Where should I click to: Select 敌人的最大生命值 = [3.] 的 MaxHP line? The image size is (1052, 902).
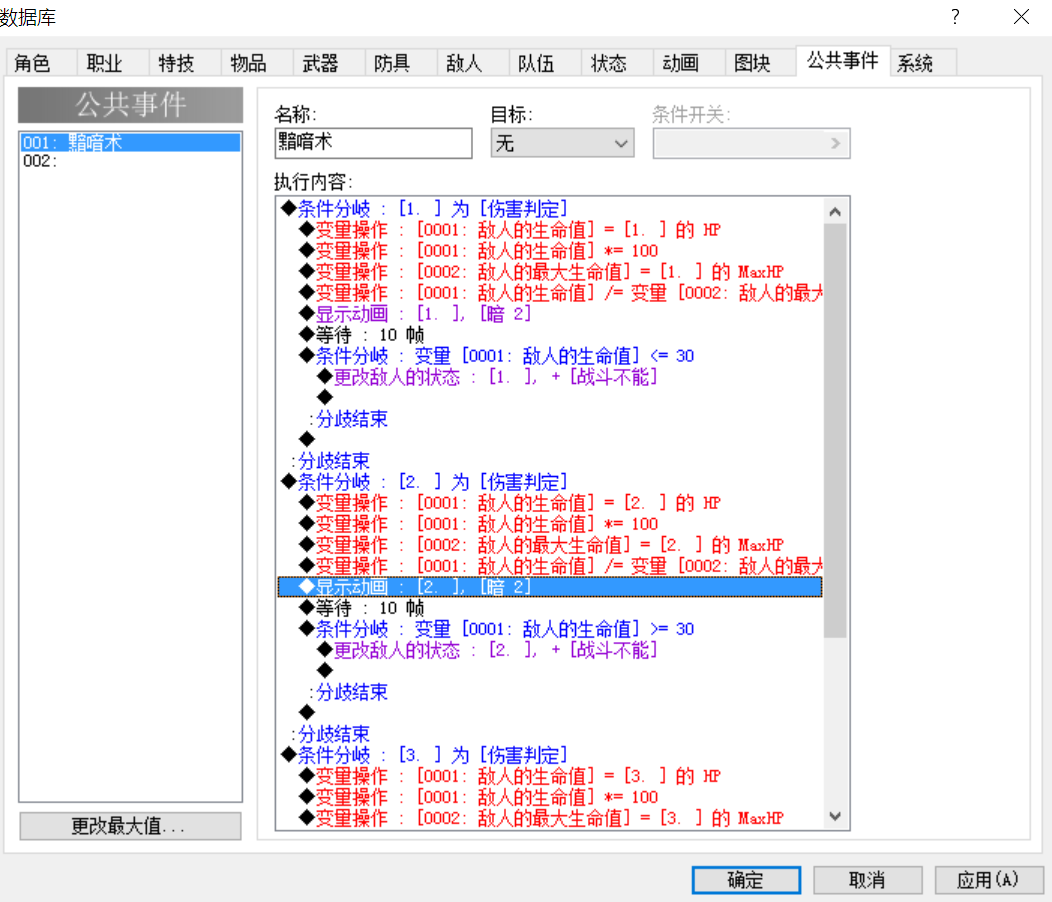tap(550, 818)
